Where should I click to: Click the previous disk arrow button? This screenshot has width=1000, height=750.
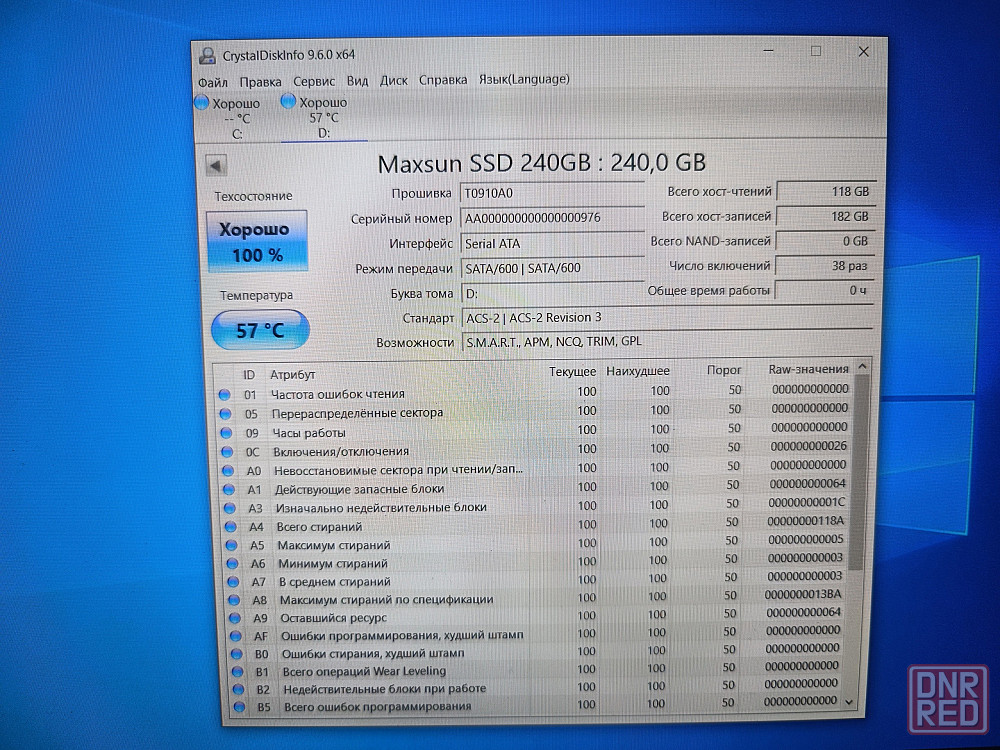tap(216, 166)
